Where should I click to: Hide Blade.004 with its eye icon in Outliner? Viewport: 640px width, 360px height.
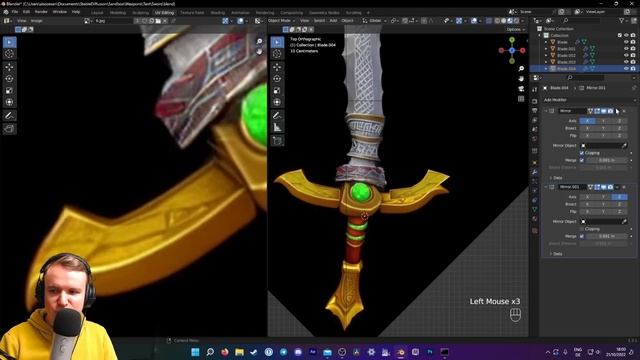point(626,69)
